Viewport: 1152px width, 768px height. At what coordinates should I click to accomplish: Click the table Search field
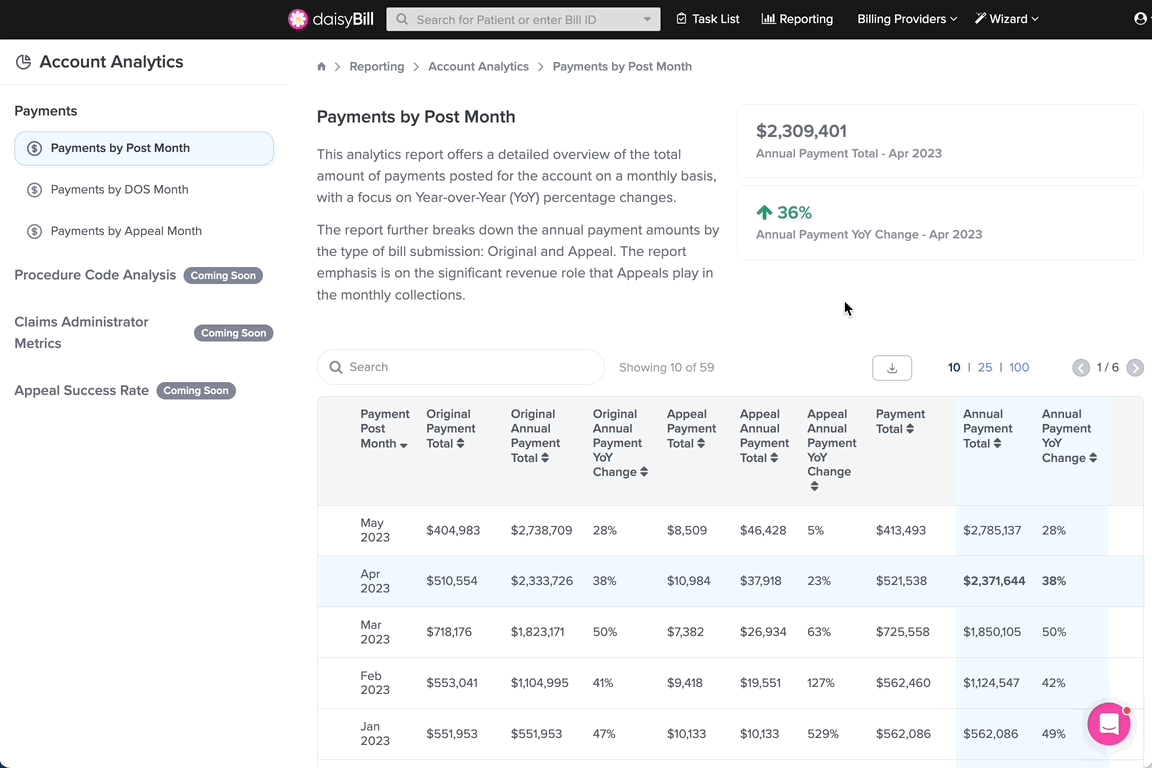[461, 367]
